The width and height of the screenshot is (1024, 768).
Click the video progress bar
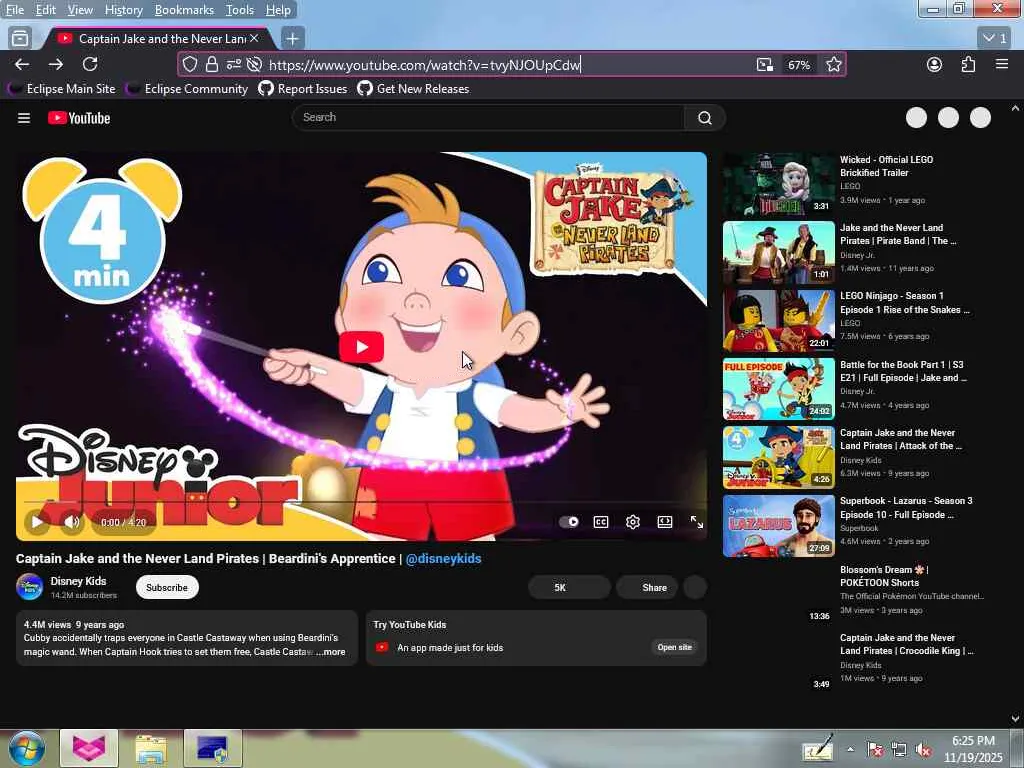[x=361, y=502]
